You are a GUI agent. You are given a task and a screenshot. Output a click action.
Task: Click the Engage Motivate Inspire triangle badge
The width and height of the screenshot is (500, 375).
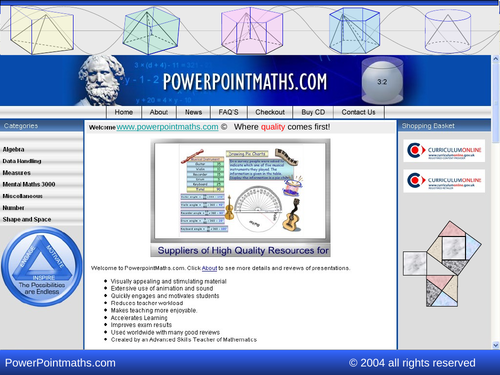(42, 266)
